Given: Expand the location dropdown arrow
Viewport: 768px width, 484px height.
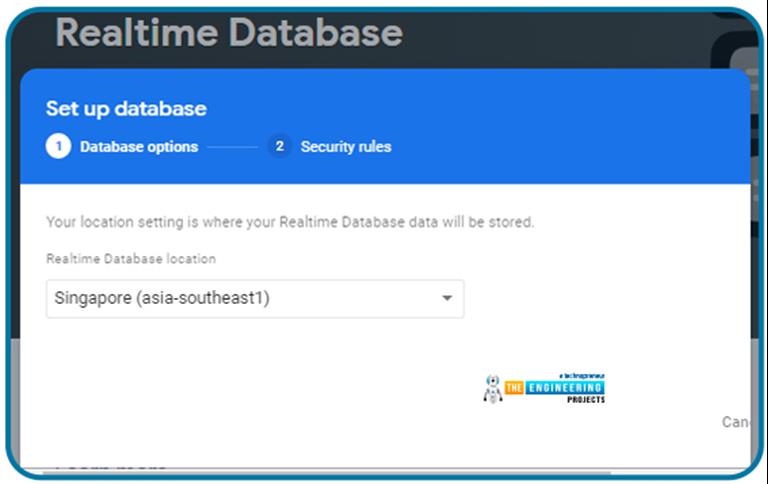Looking at the screenshot, I should [x=446, y=298].
